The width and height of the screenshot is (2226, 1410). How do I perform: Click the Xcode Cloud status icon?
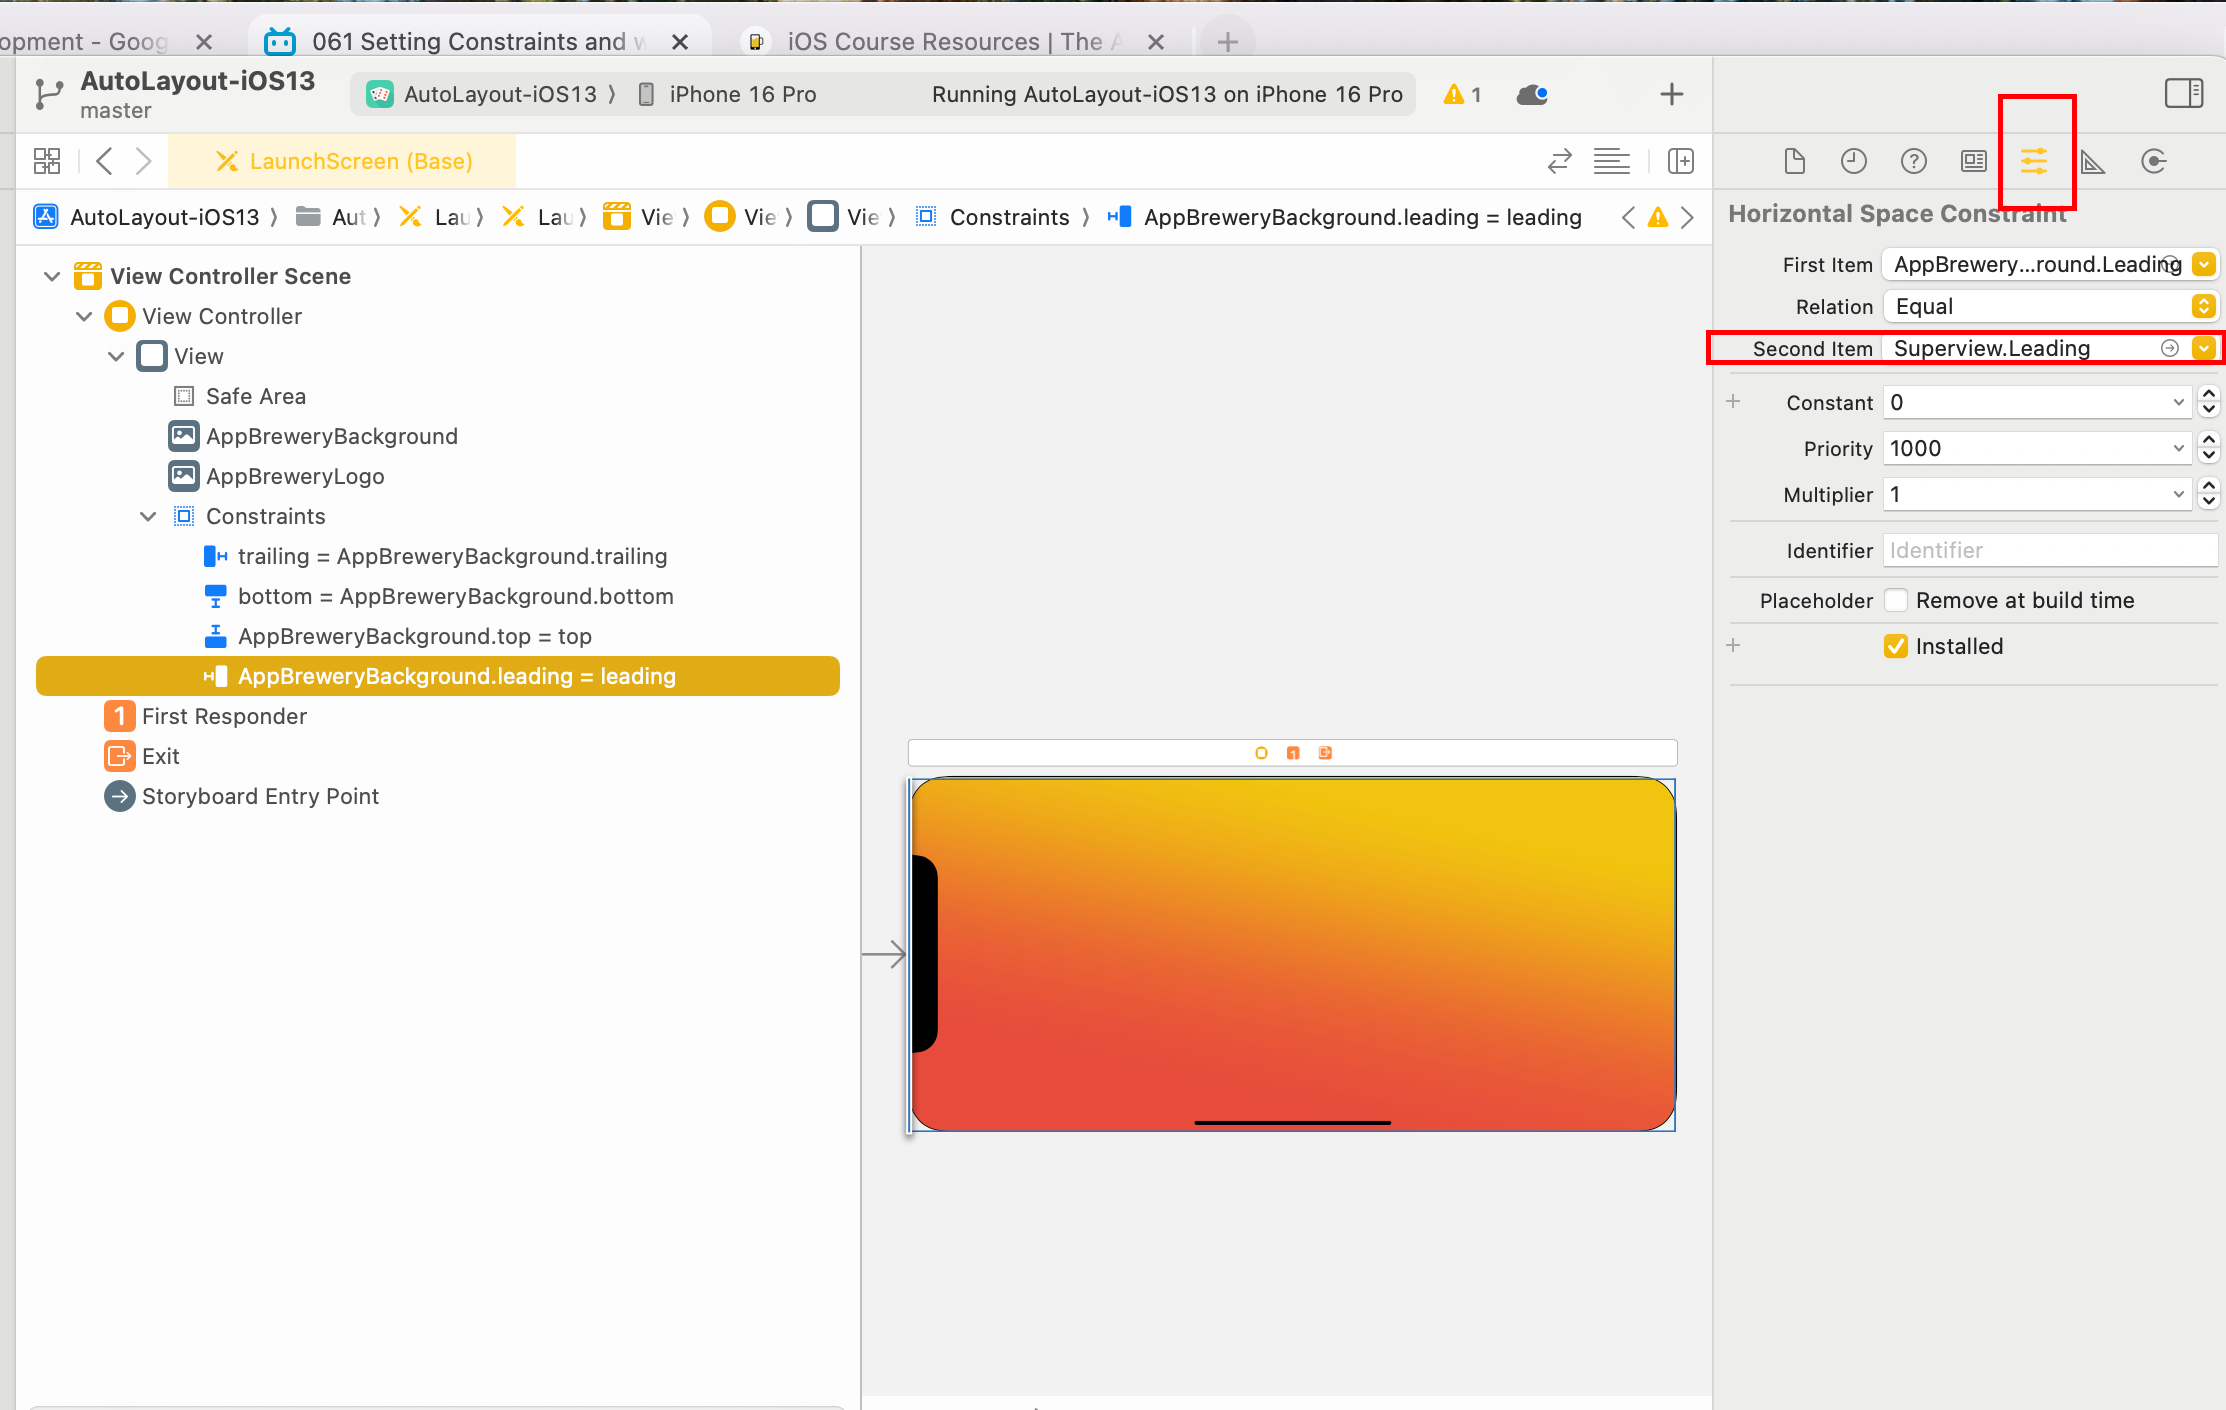tap(1532, 94)
